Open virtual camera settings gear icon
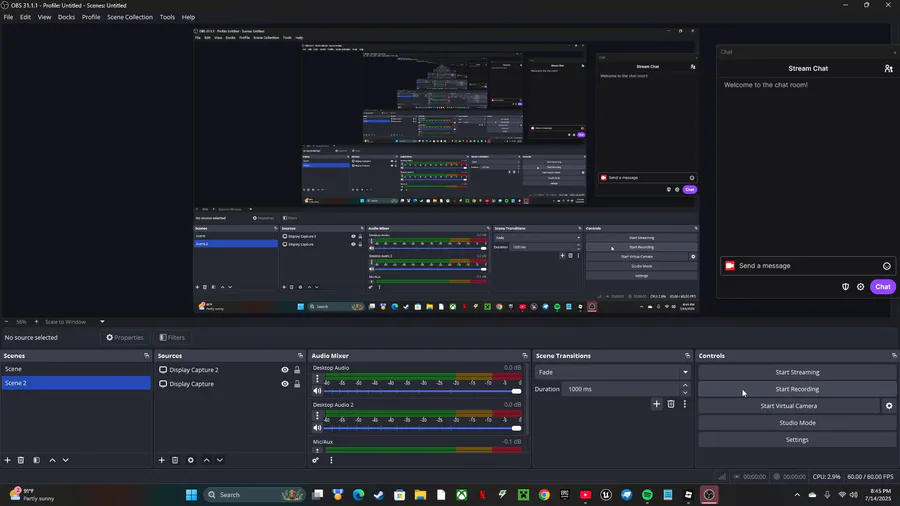This screenshot has height=506, width=900. 889,406
